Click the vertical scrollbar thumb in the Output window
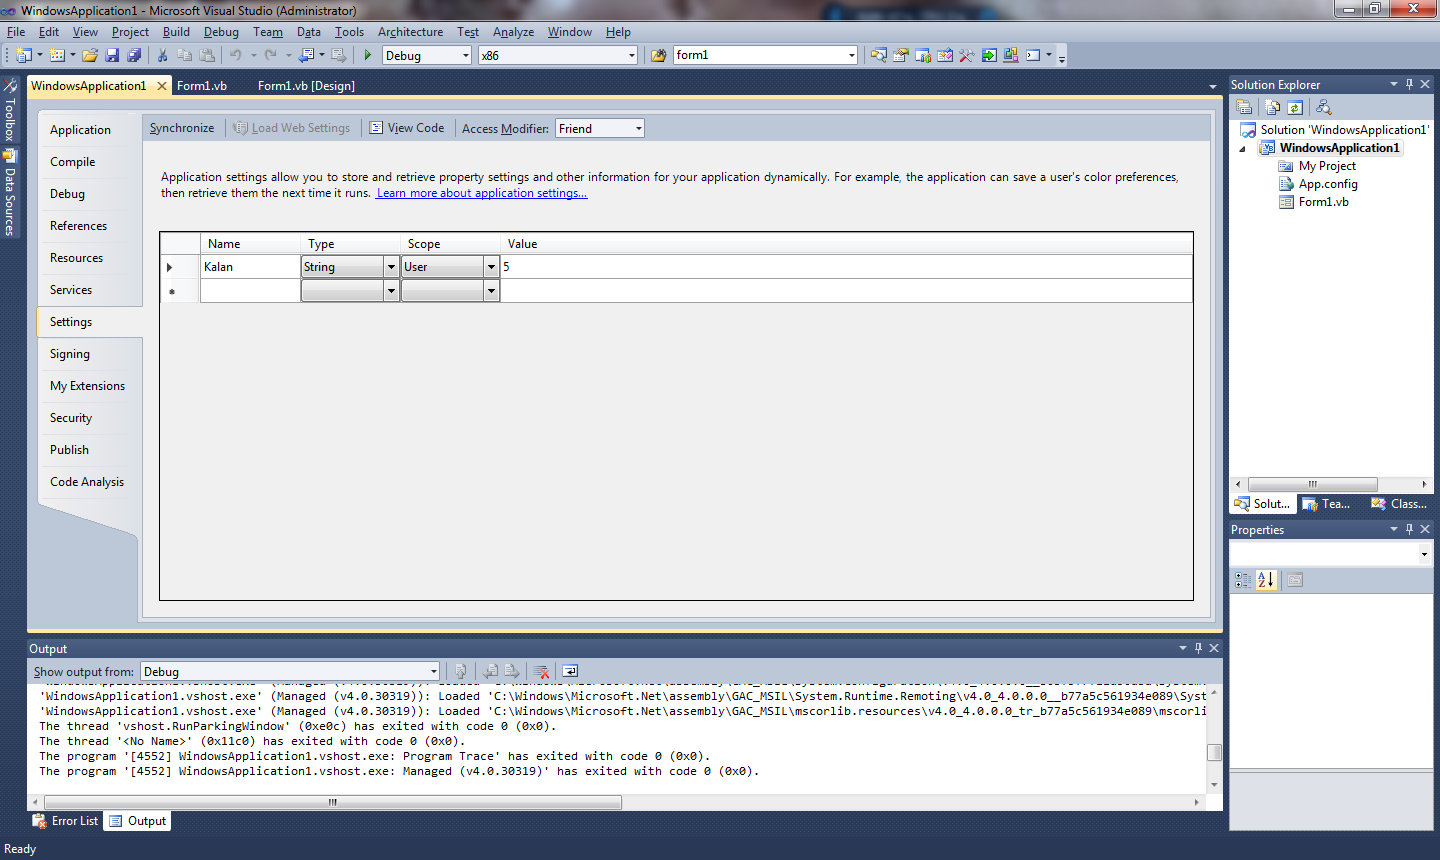The image size is (1440, 860). tap(1214, 753)
